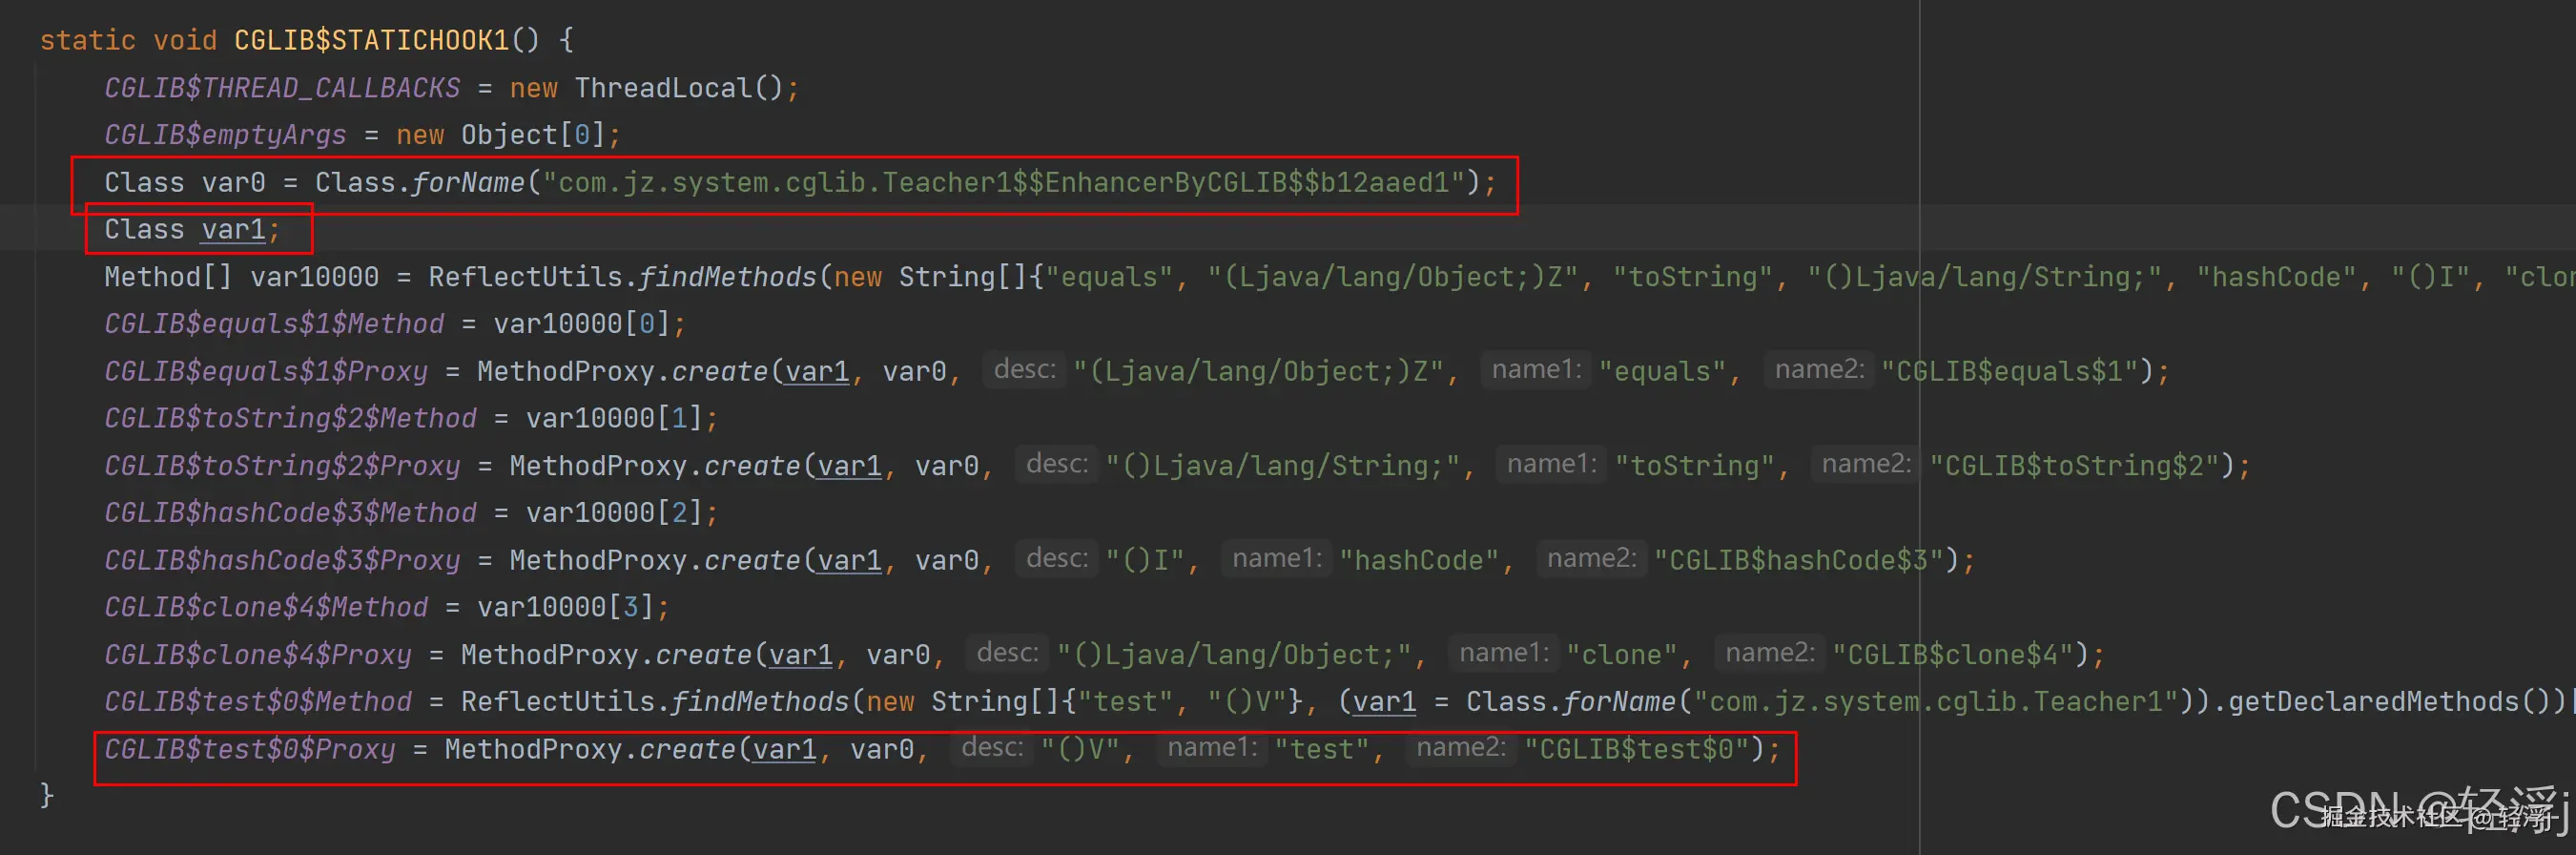
Task: Click ThreadLocal() constructor call
Action: pyautogui.click(x=678, y=88)
